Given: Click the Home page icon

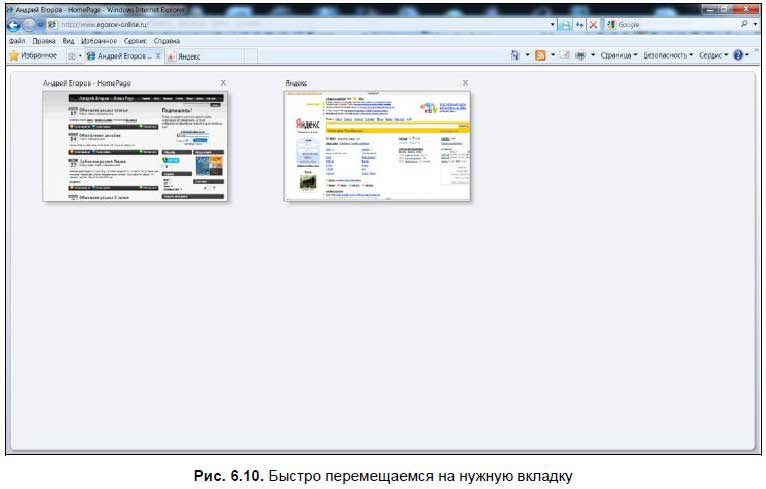Looking at the screenshot, I should pos(515,56).
